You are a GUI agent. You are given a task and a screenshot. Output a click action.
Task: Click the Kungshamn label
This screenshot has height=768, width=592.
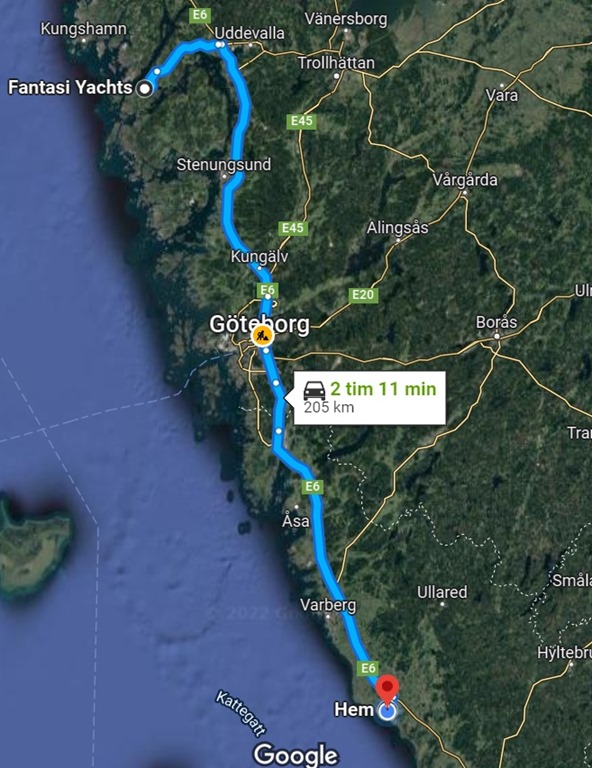coord(83,28)
